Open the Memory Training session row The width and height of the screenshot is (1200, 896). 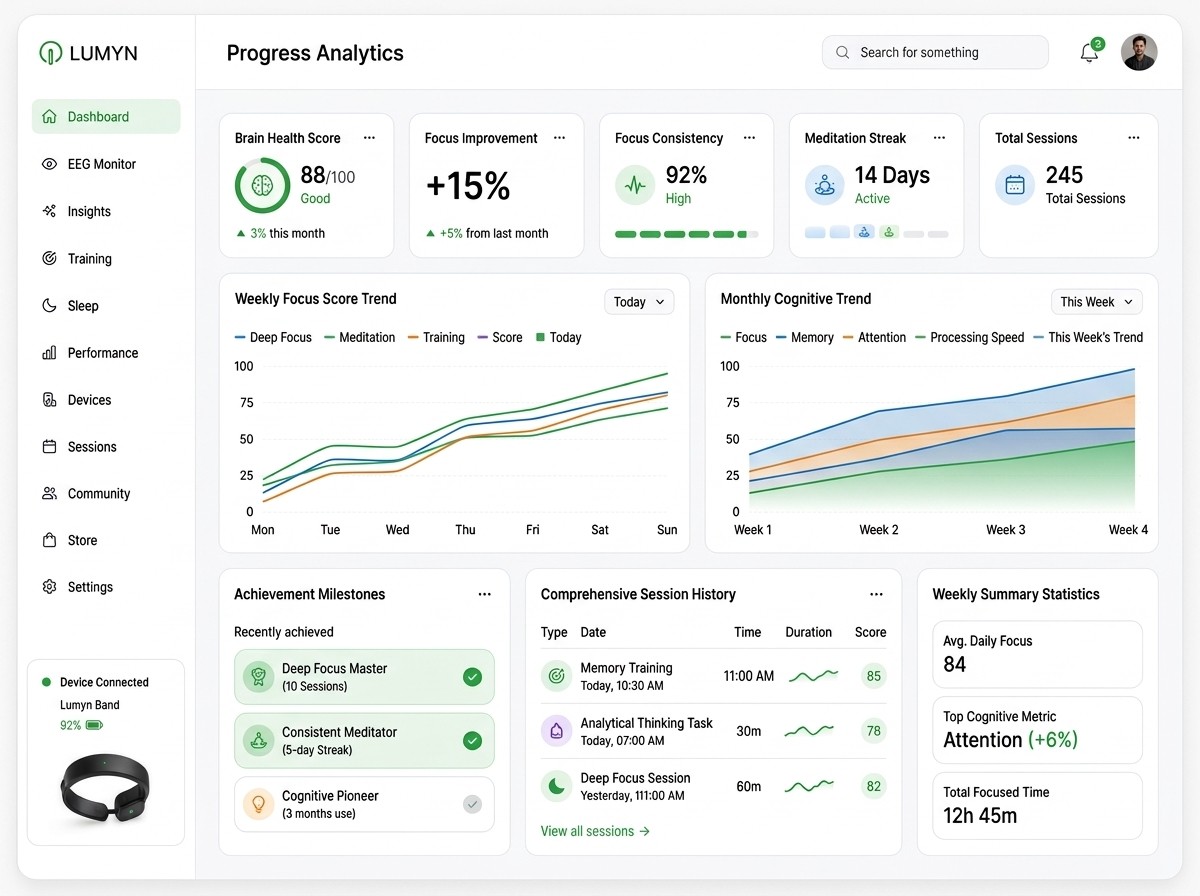pyautogui.click(x=714, y=676)
